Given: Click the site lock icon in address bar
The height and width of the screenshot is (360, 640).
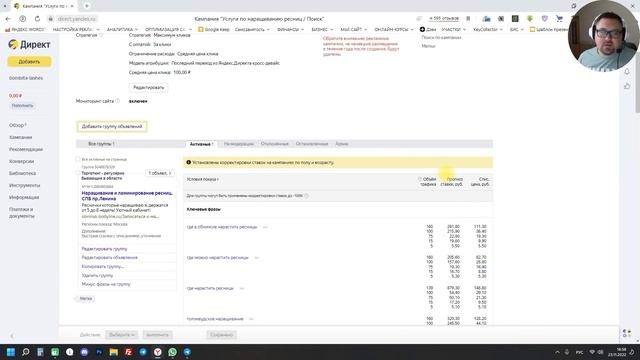Looking at the screenshot, I should [51, 19].
